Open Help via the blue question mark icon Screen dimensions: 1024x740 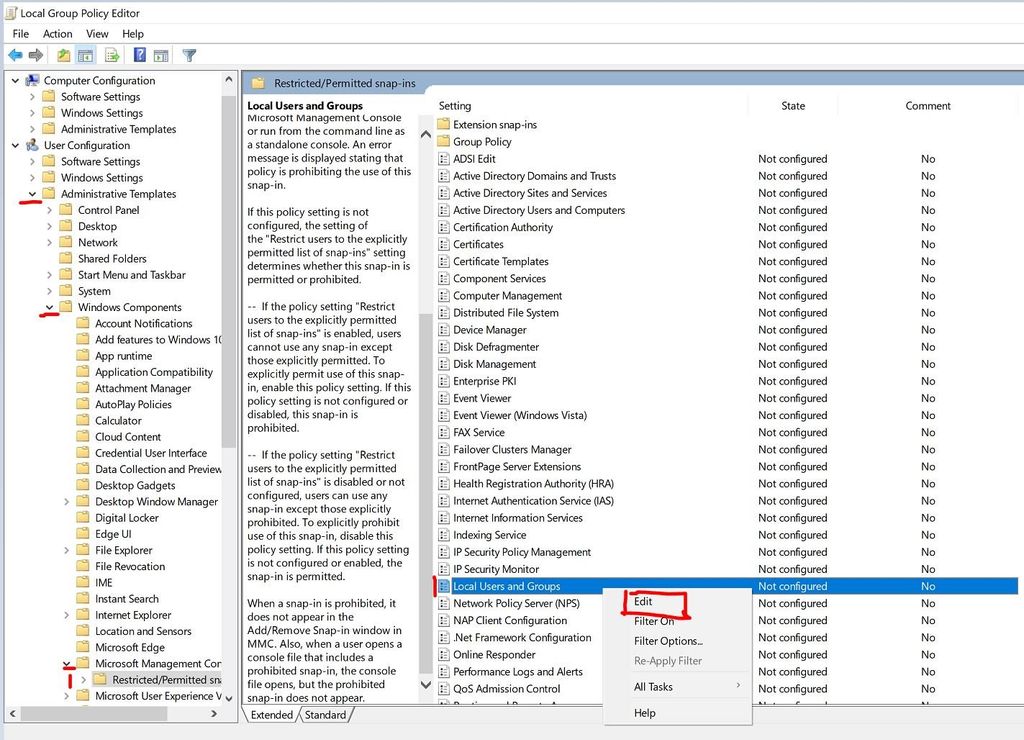point(140,55)
